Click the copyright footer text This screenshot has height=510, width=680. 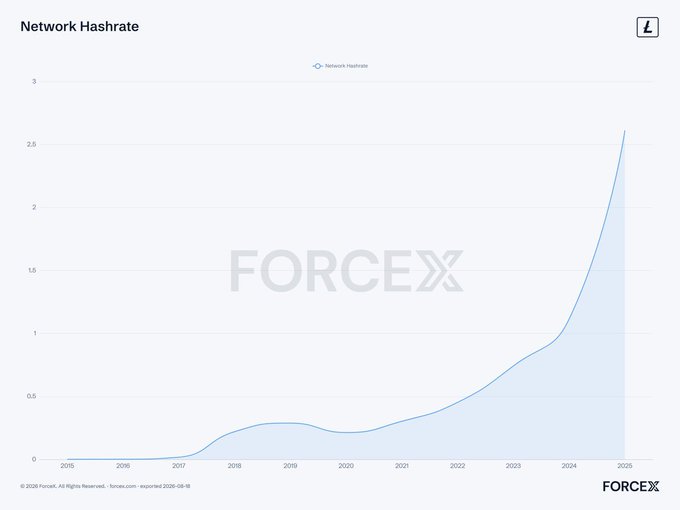tap(105, 486)
